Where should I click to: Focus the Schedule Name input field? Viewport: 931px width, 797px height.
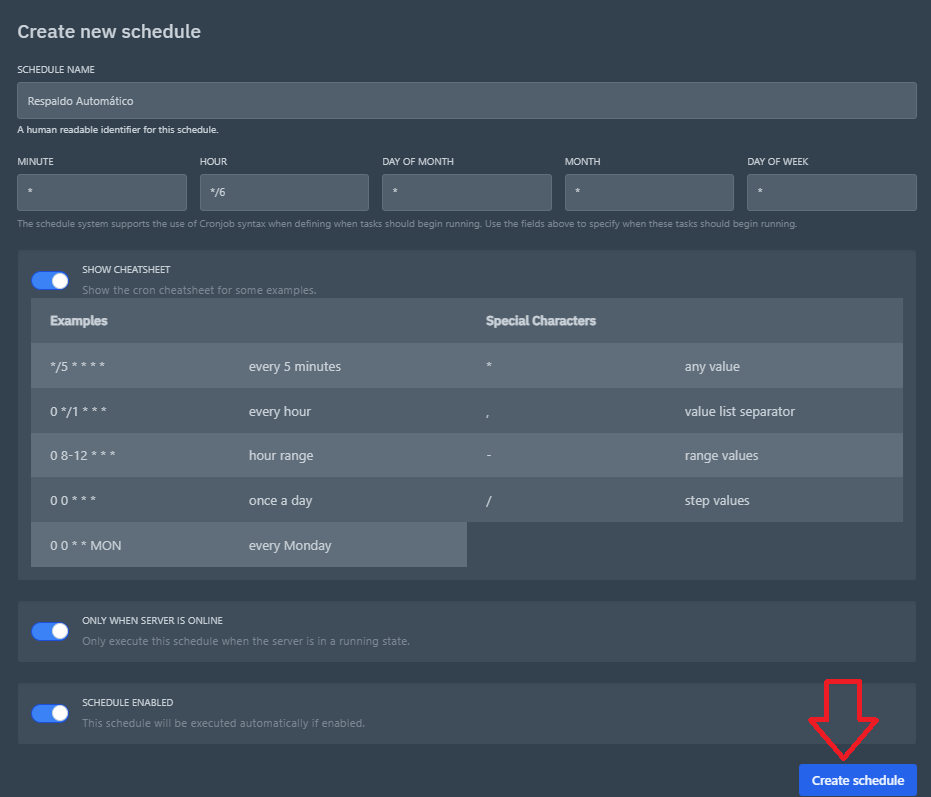click(466, 101)
